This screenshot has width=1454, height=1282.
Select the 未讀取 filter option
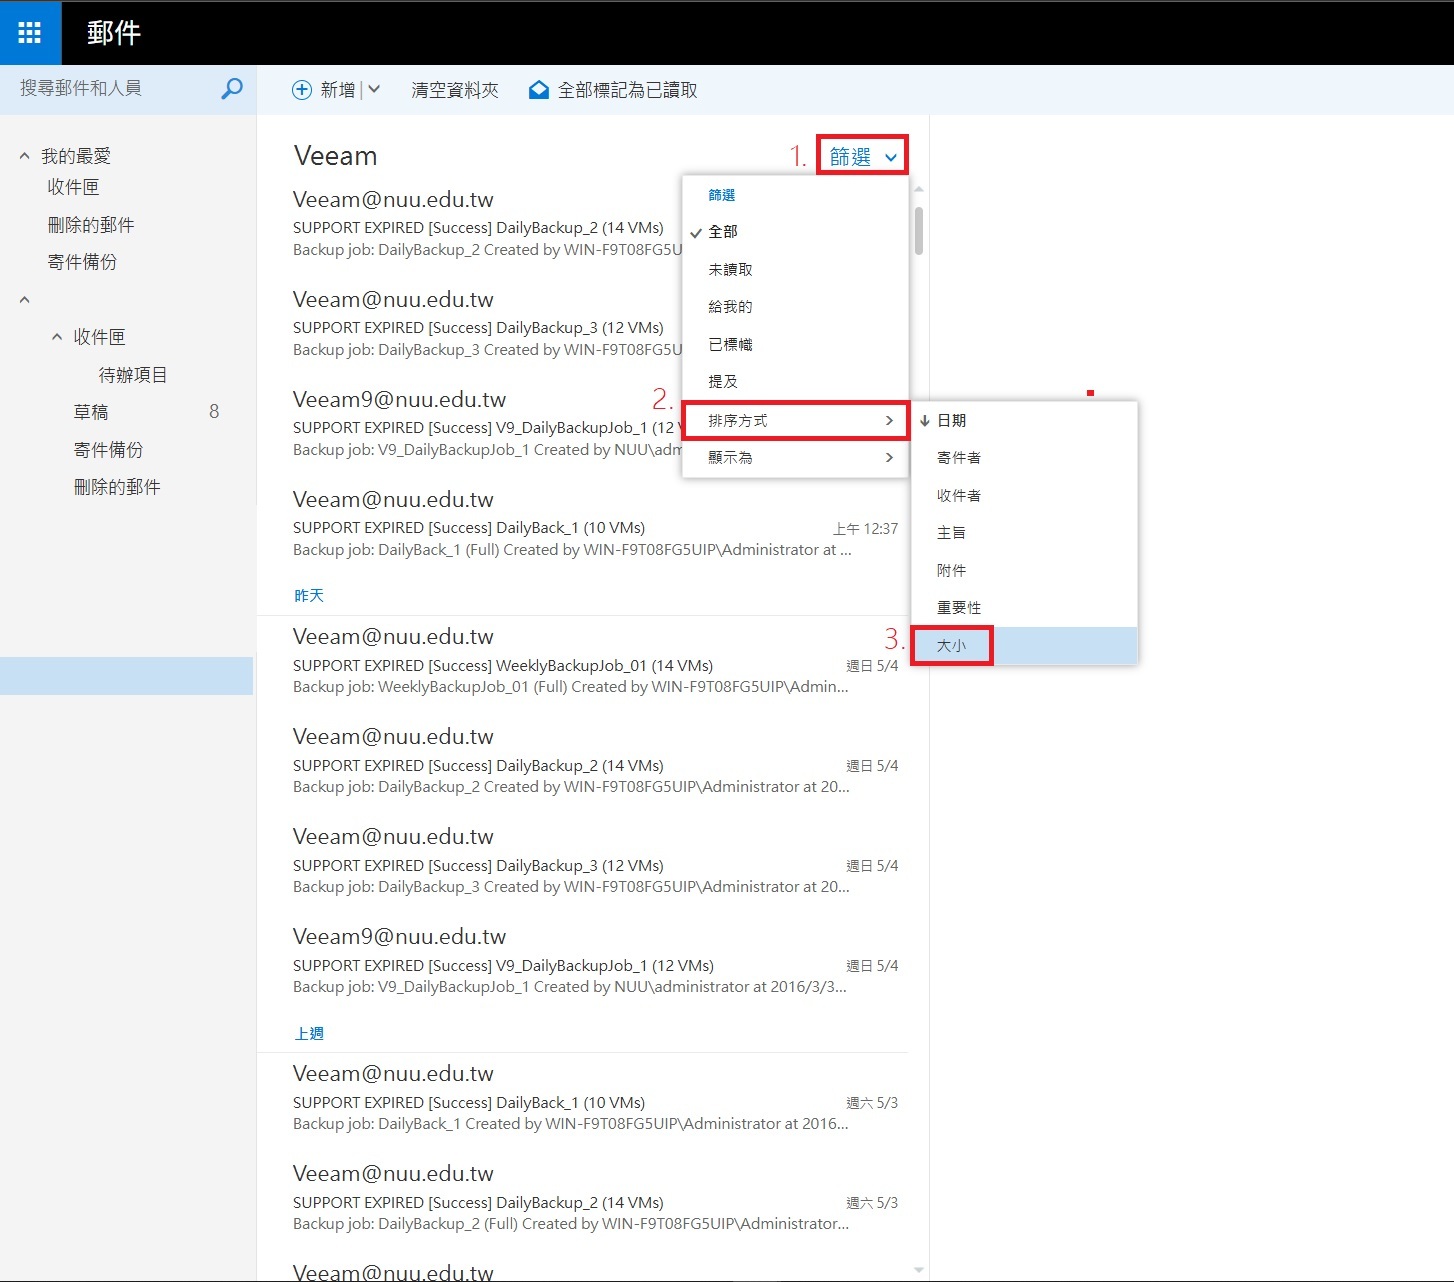730,270
